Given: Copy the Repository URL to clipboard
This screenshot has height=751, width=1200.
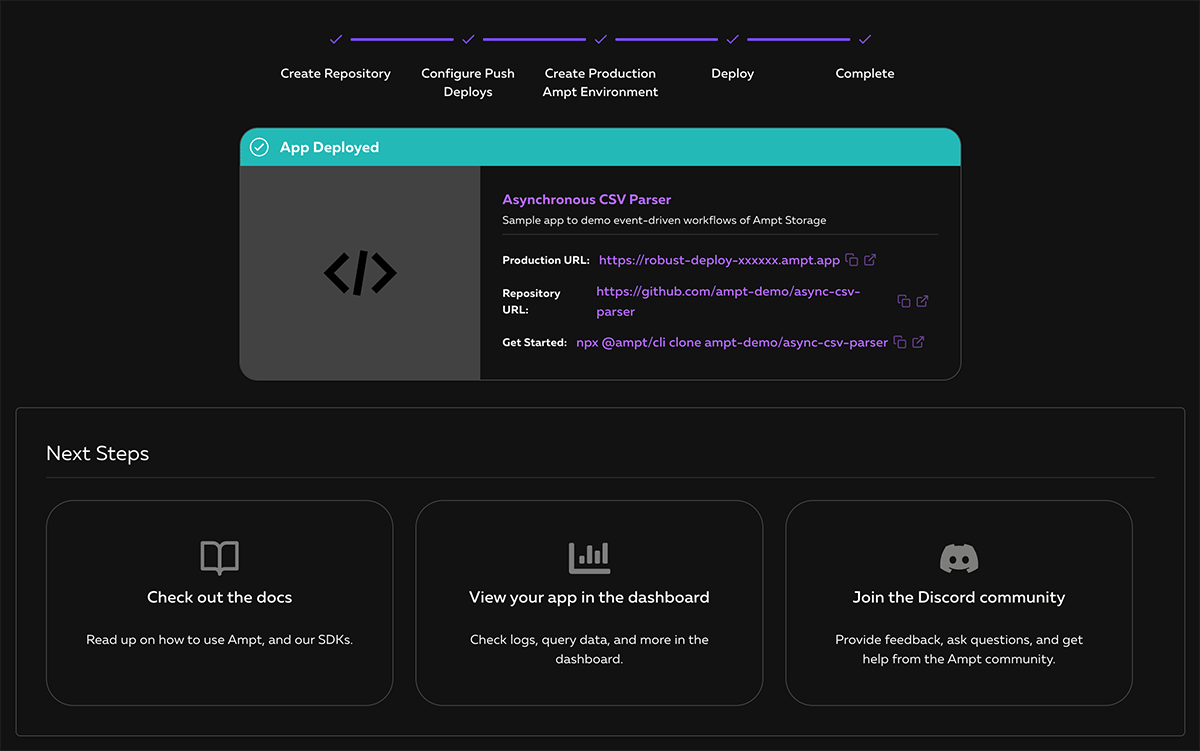Looking at the screenshot, I should pyautogui.click(x=904, y=301).
